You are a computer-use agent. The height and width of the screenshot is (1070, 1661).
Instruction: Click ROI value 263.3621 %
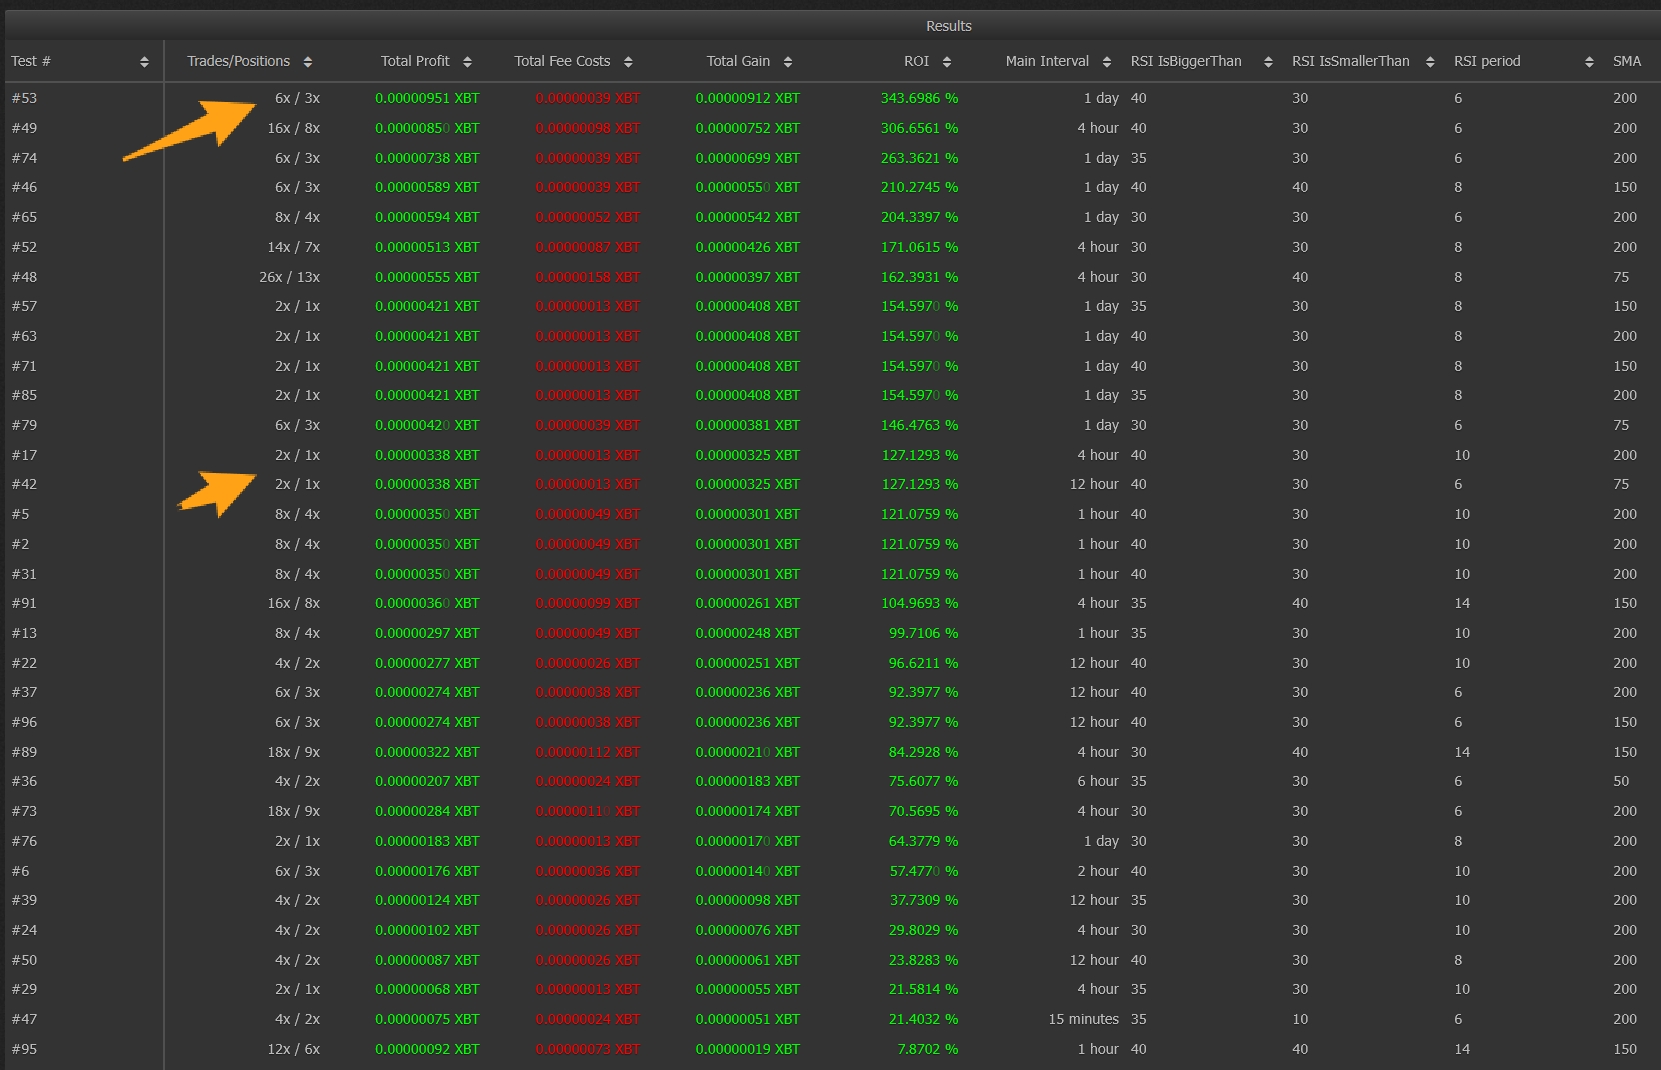click(918, 158)
